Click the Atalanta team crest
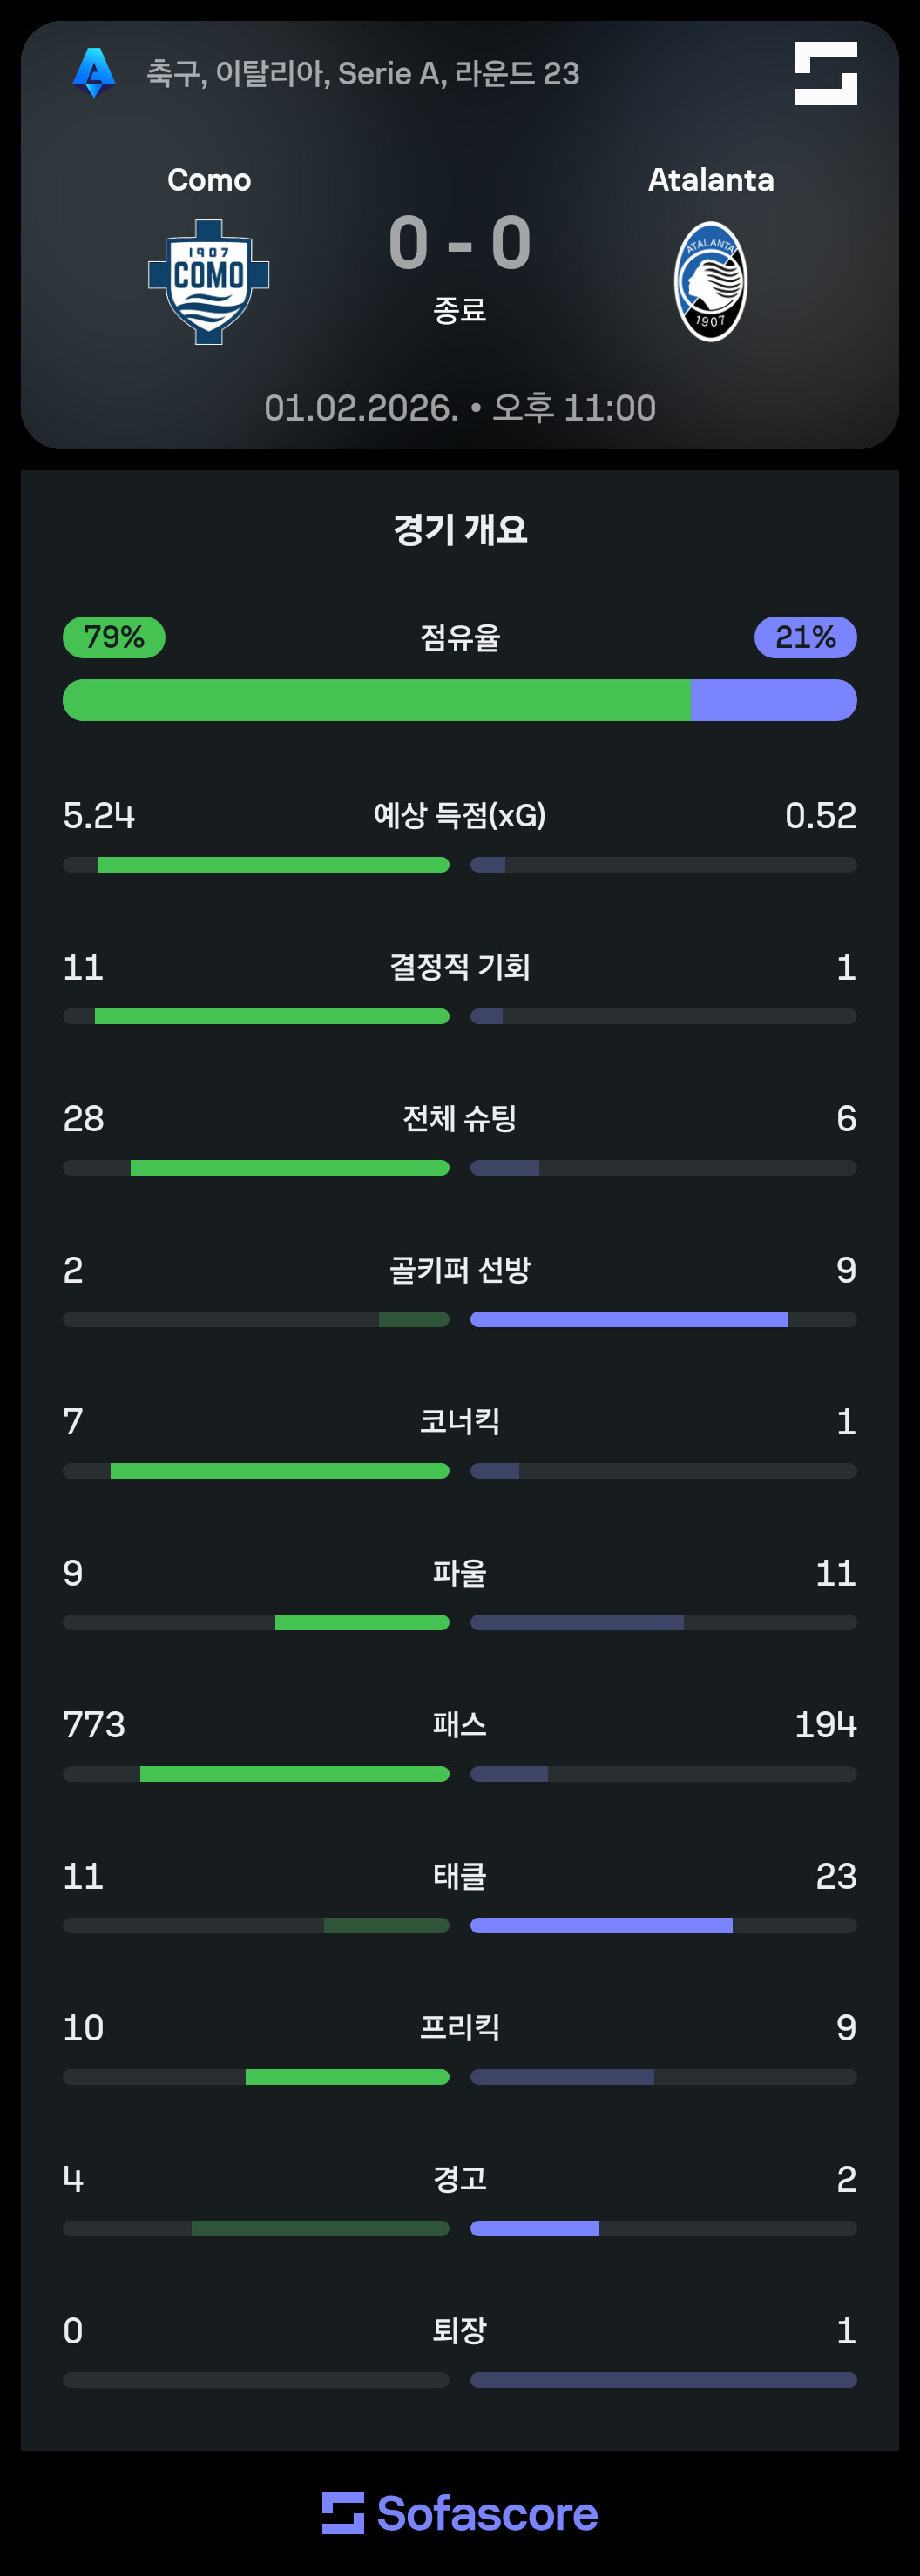The image size is (920, 2576). click(x=710, y=282)
